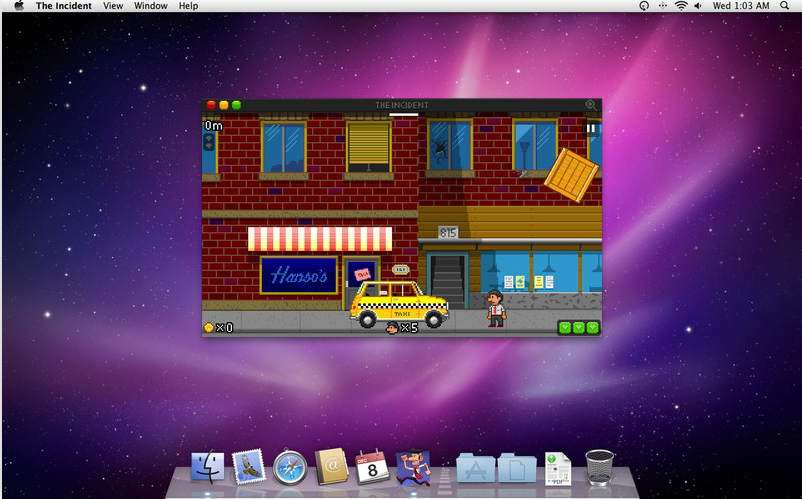Viewport: 802px width, 499px height.
Task: Click the floating TAXI sign above the cab
Action: tap(400, 269)
